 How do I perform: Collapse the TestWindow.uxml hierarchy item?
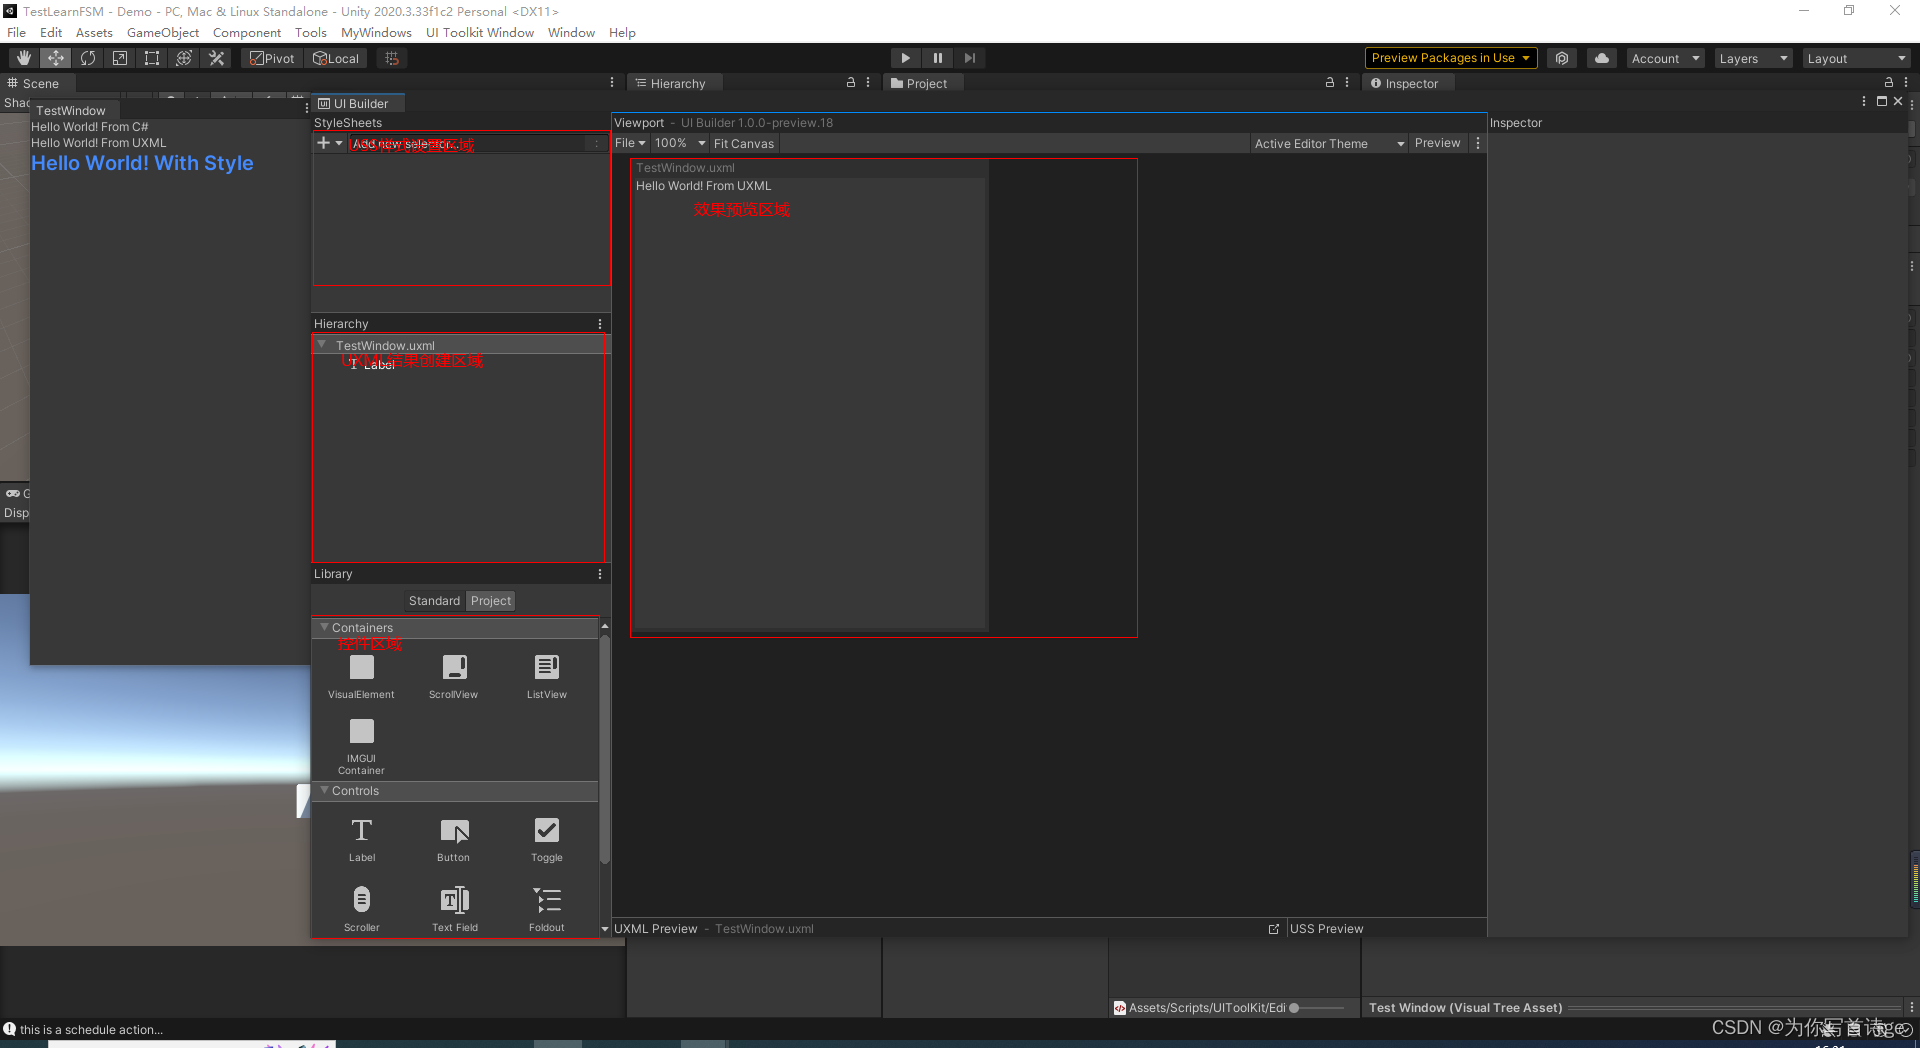point(322,344)
